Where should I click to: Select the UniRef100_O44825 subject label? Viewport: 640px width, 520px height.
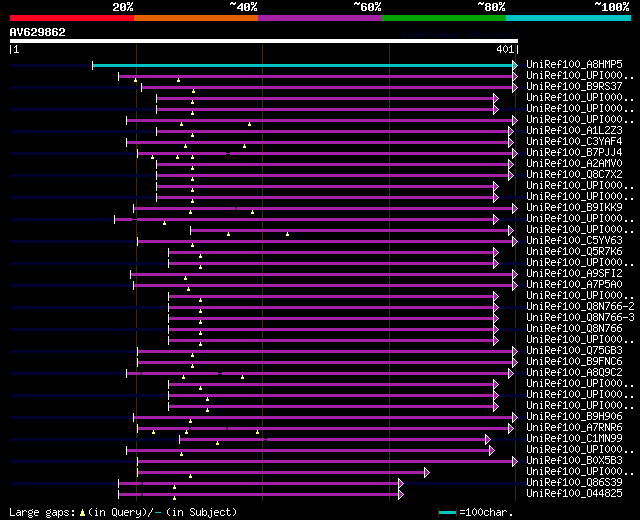pyautogui.click(x=574, y=494)
